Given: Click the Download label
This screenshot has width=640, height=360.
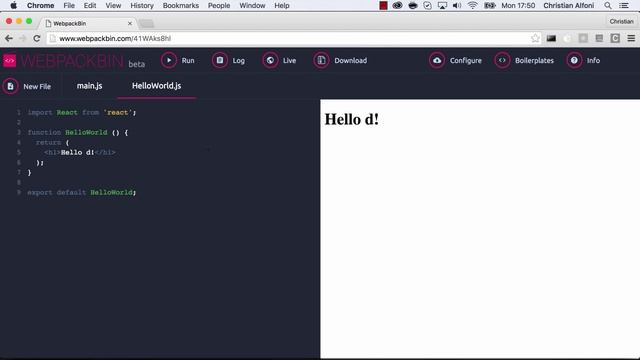Looking at the screenshot, I should coord(351,60).
